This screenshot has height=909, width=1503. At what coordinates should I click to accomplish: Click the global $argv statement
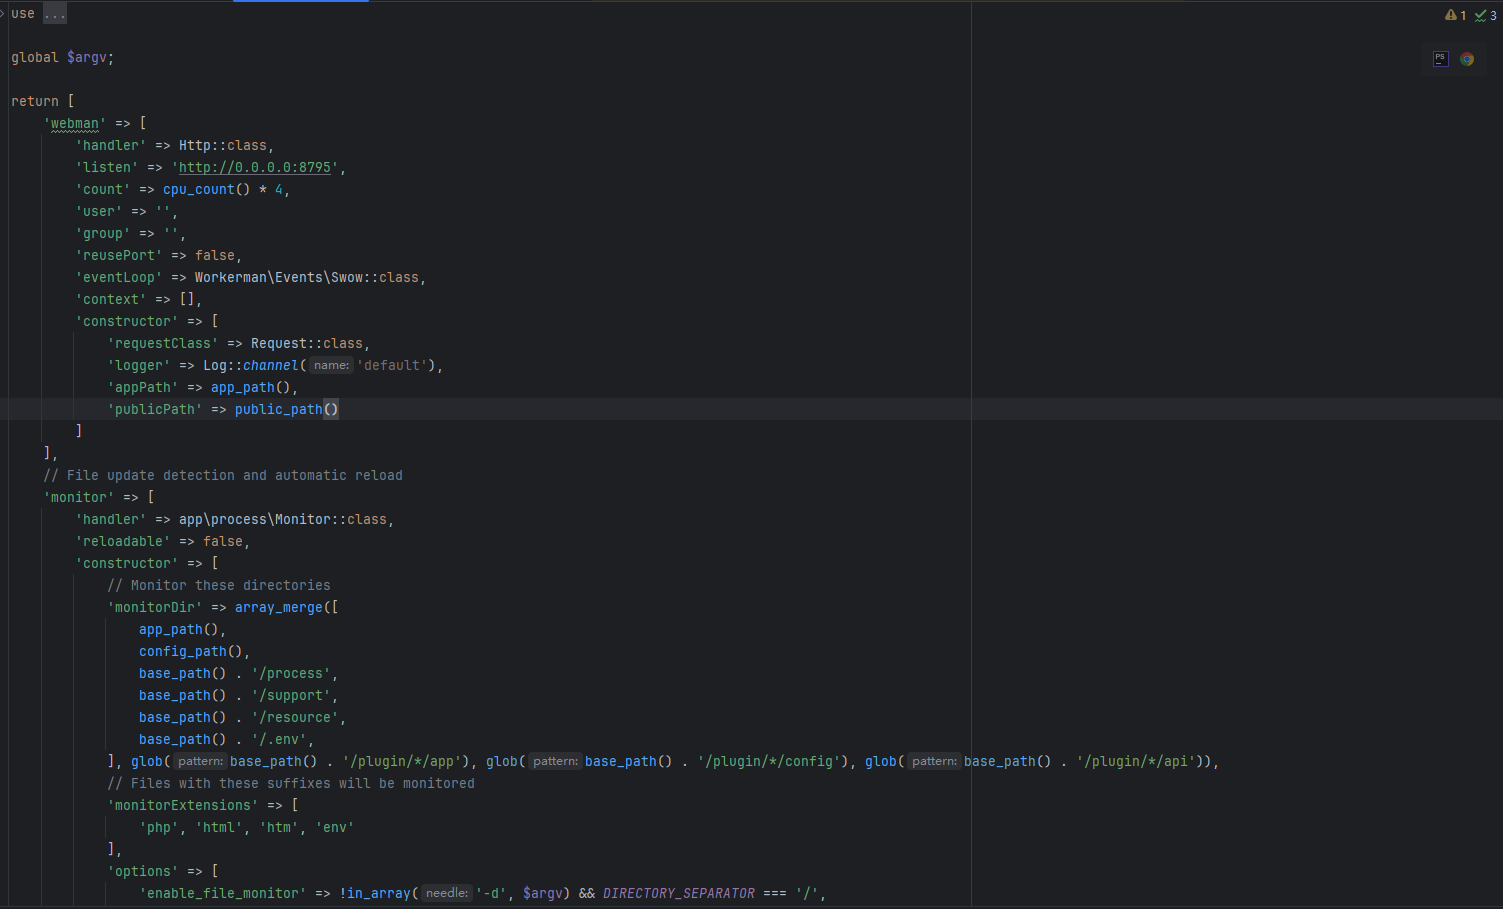pyautogui.click(x=62, y=57)
